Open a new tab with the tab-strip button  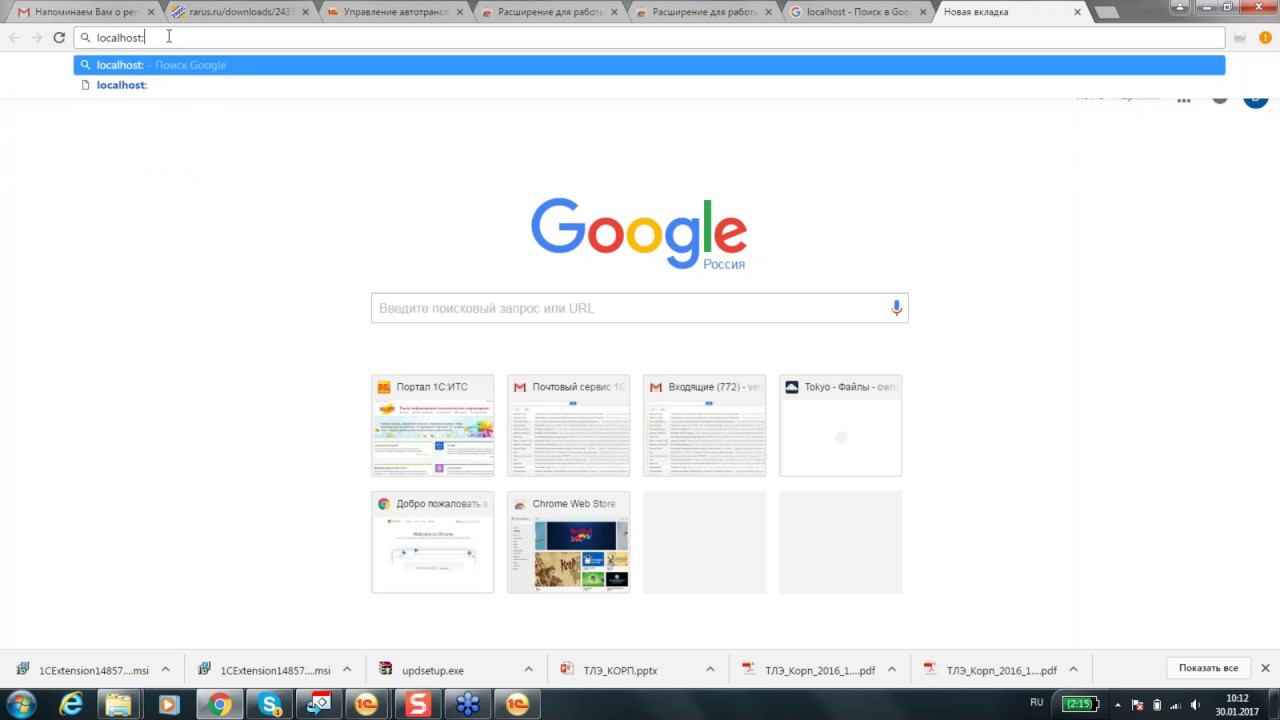(1107, 13)
